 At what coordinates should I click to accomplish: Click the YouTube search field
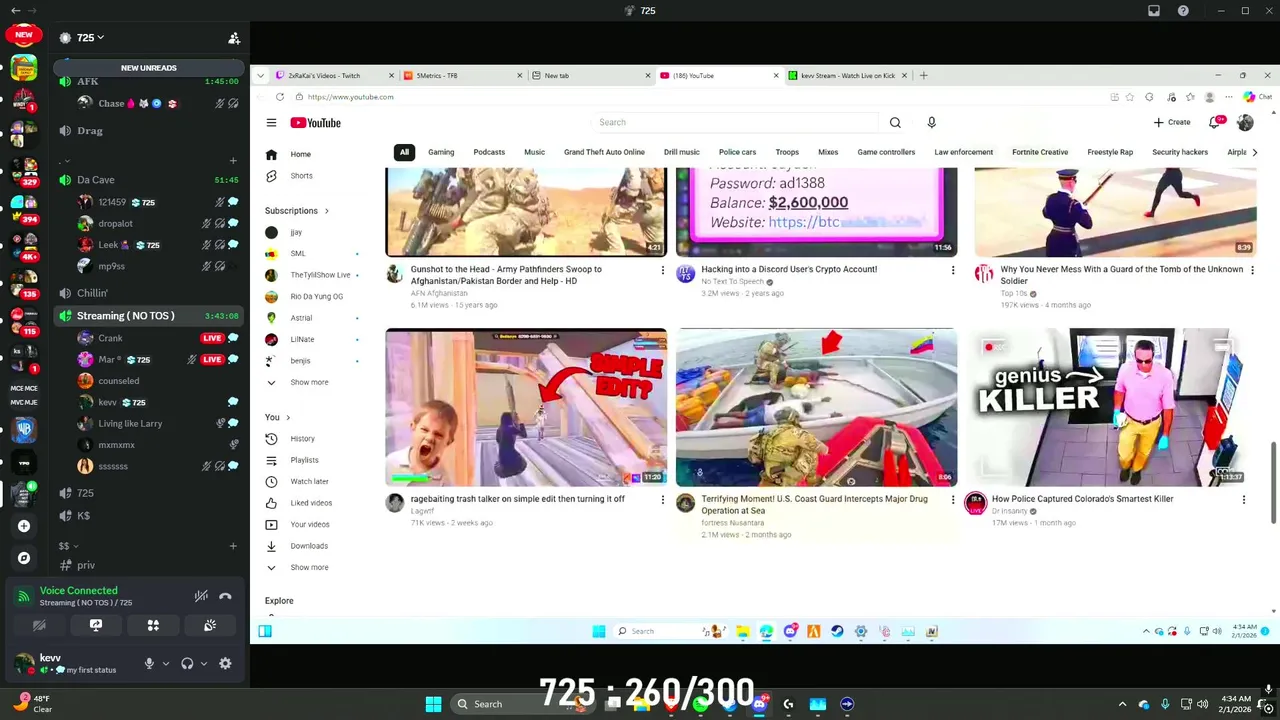coord(735,122)
